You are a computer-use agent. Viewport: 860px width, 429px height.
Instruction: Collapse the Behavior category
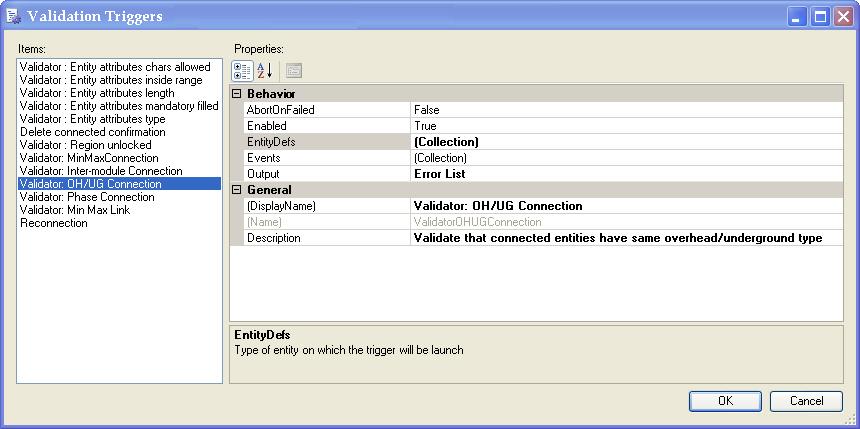coord(237,94)
